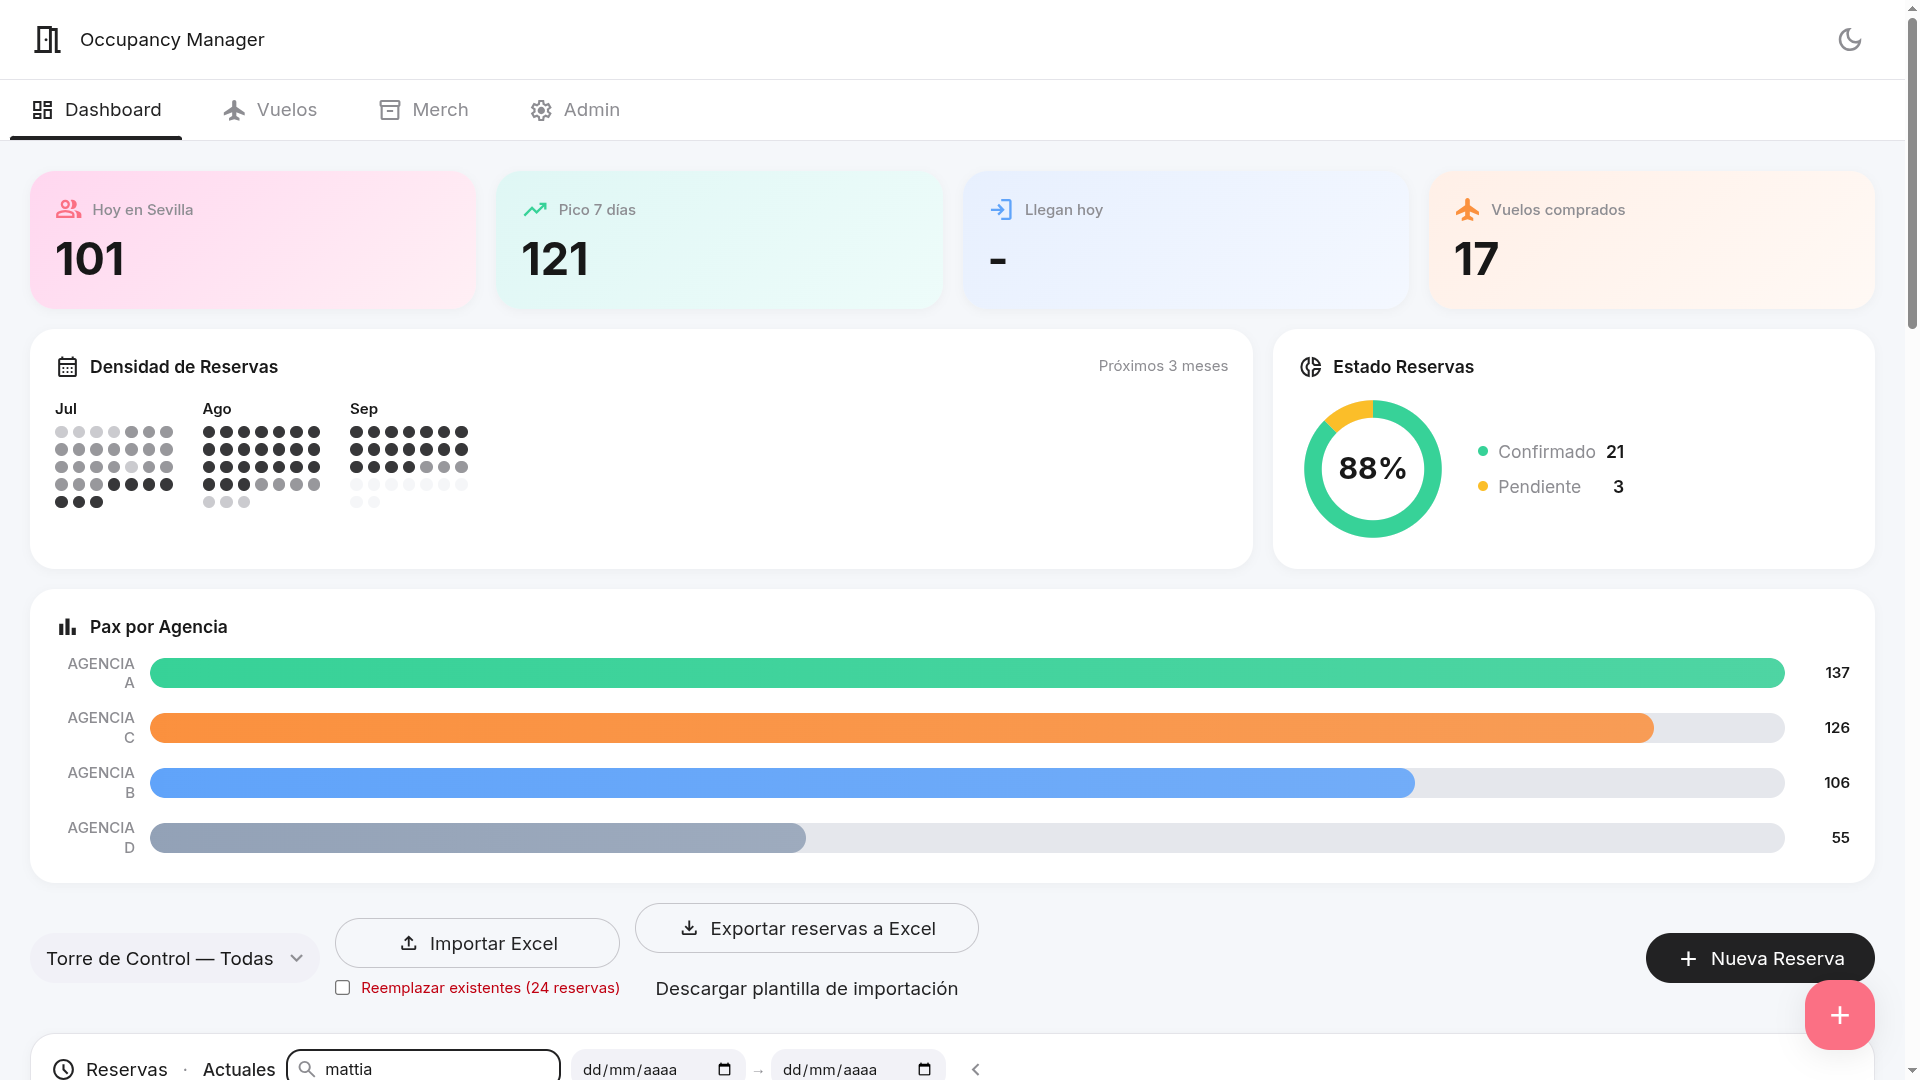
Task: Click the Jul month heading in density chart
Action: coord(66,409)
